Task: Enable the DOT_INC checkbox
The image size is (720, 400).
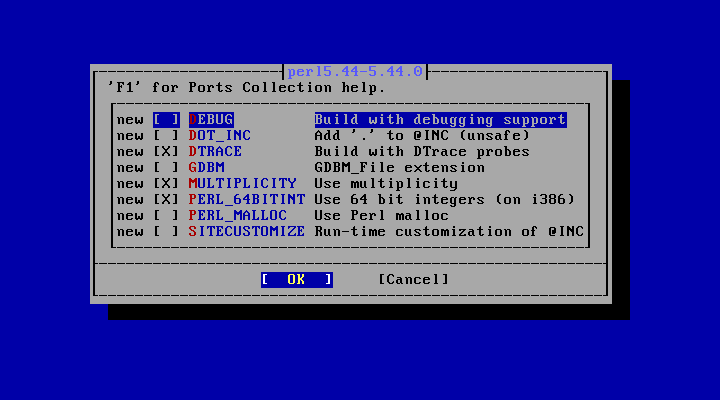Action: click(x=166, y=136)
